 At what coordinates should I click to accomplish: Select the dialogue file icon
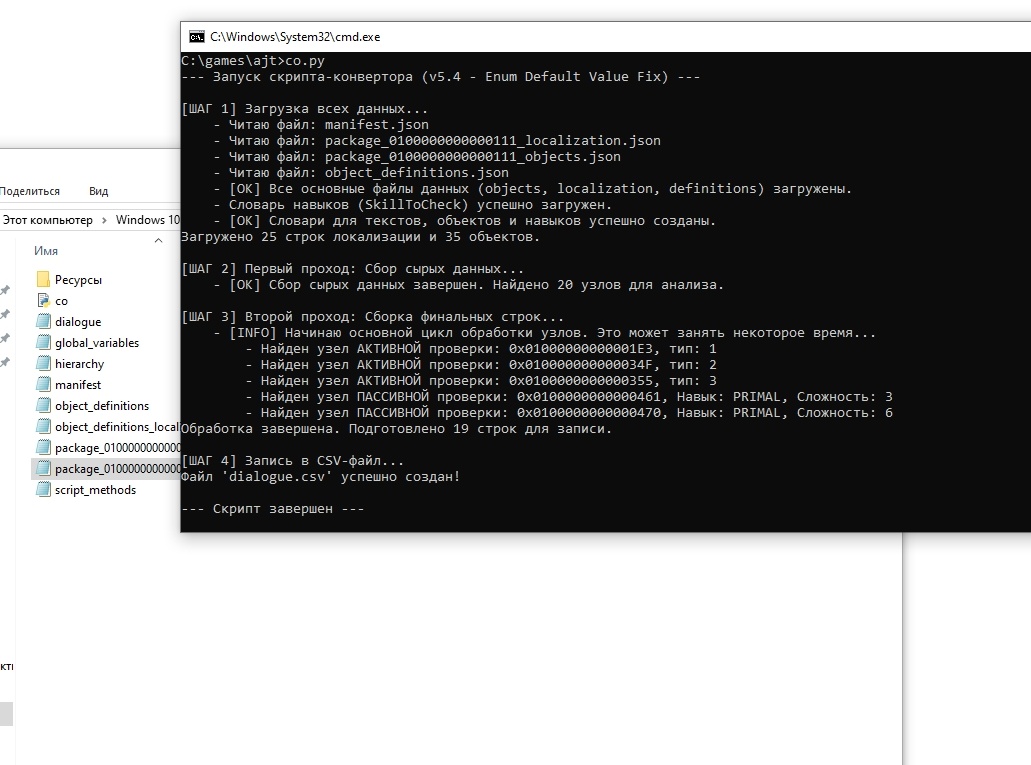pos(43,322)
